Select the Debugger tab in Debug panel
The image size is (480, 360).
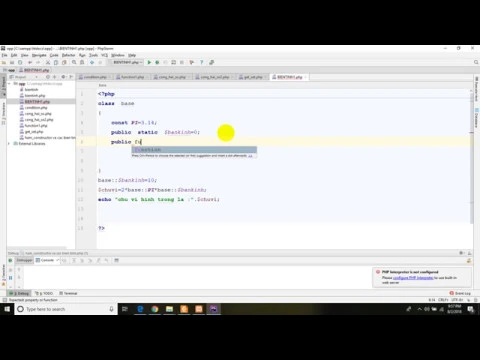click(x=24, y=260)
